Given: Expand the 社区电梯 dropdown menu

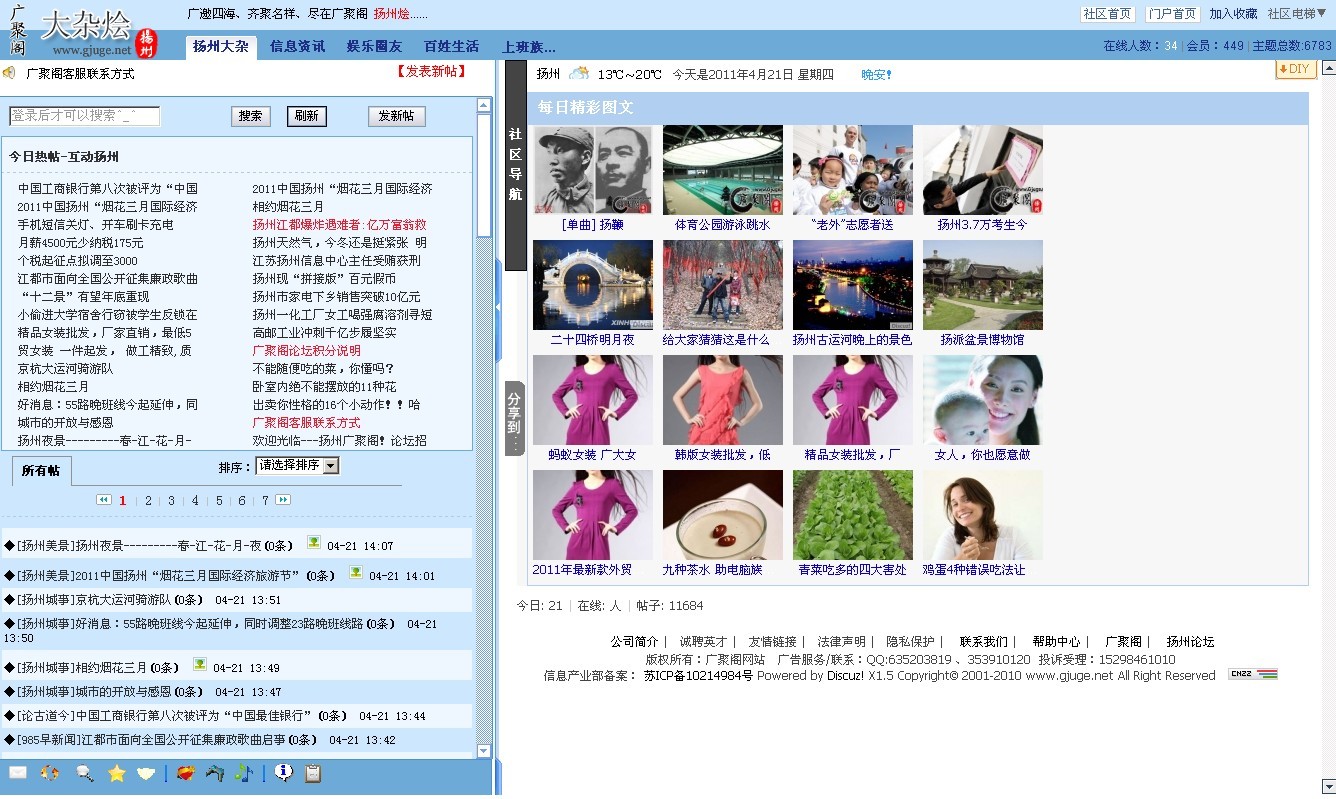Looking at the screenshot, I should click(1297, 13).
